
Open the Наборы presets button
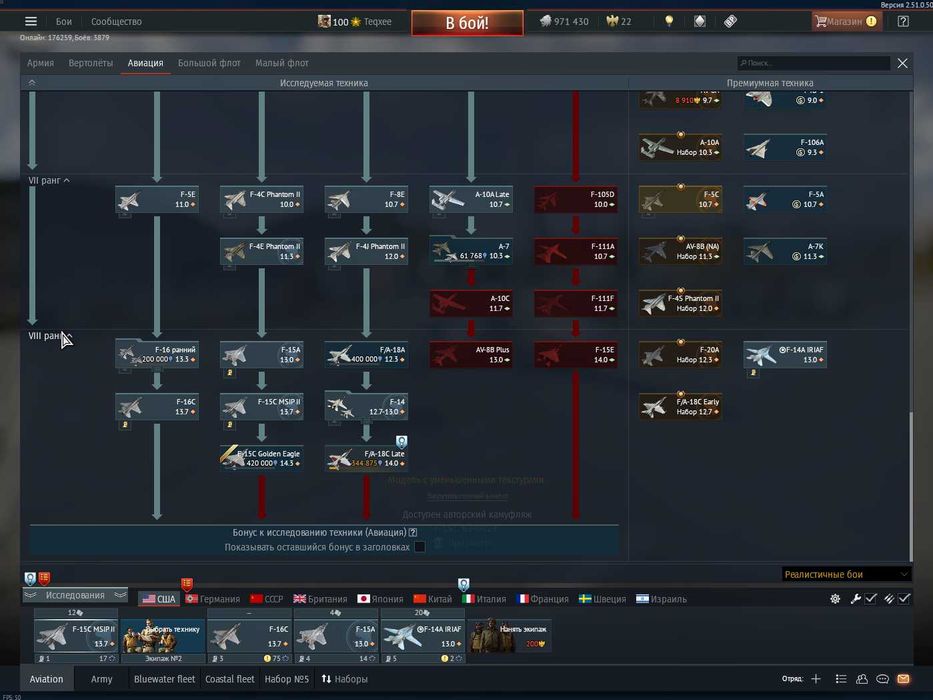pyautogui.click(x=345, y=679)
